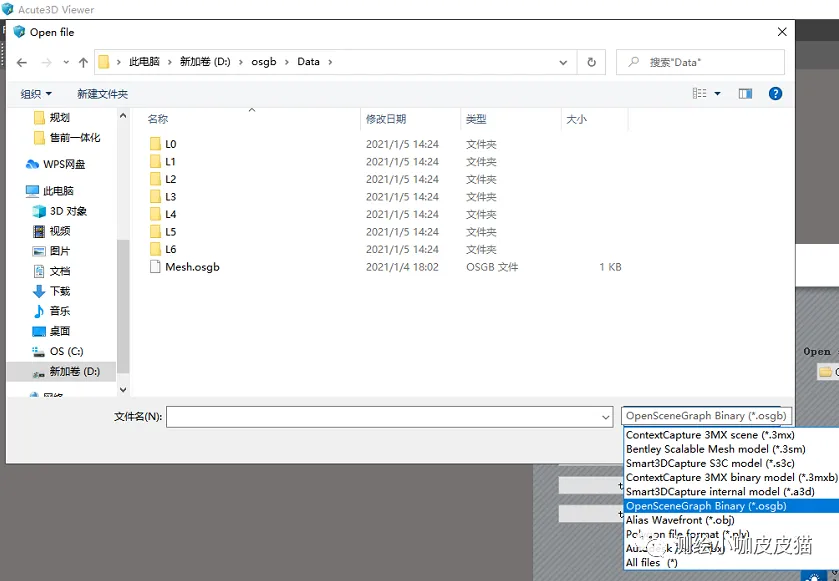Select the Mesh.osgb file
Viewport: 839px width, 581px height.
[192, 267]
